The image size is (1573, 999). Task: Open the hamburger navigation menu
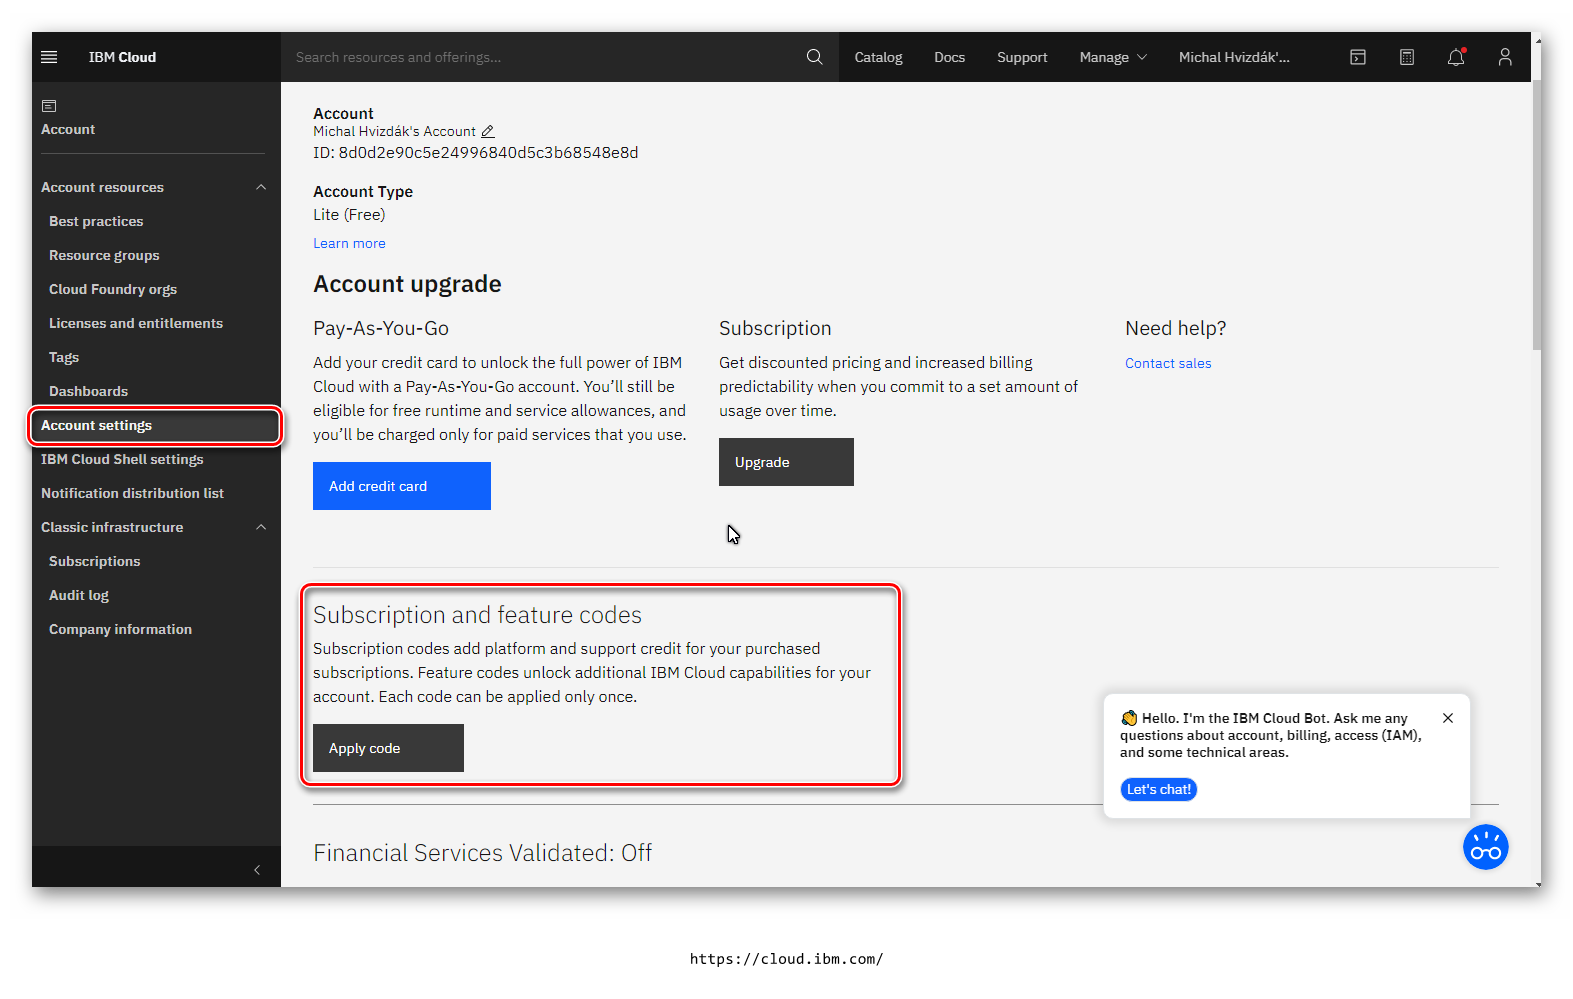point(49,57)
